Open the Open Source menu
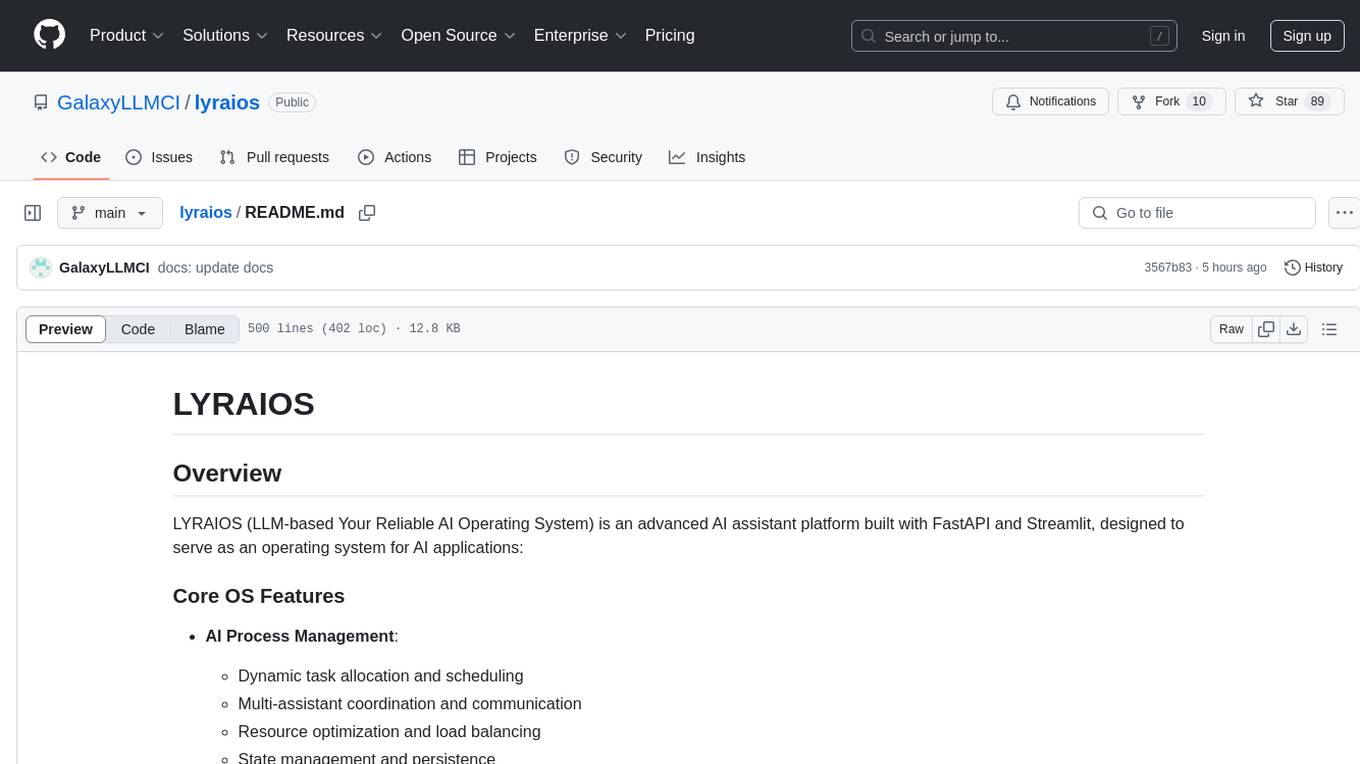 point(458,35)
